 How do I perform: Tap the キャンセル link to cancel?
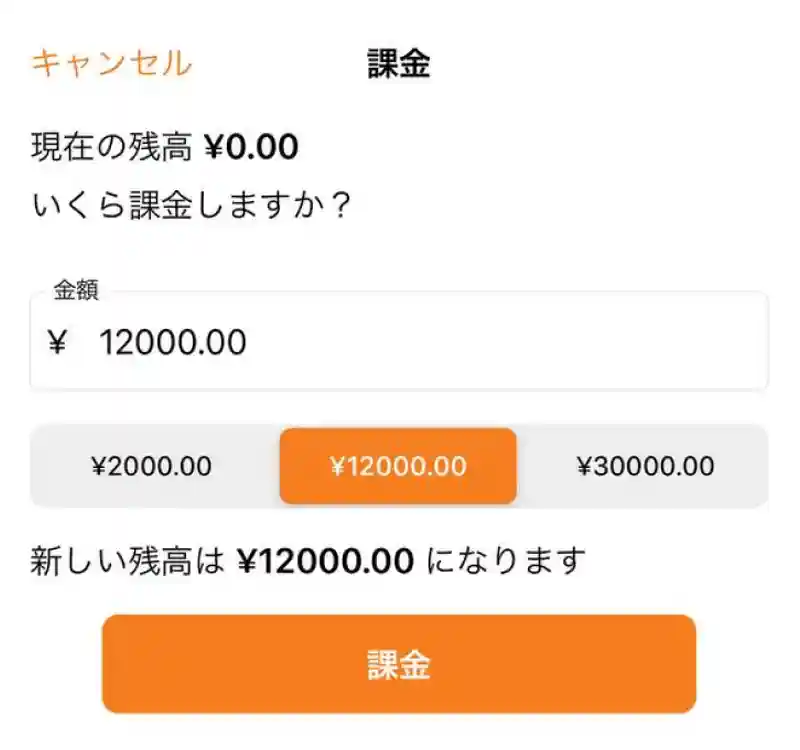click(112, 63)
